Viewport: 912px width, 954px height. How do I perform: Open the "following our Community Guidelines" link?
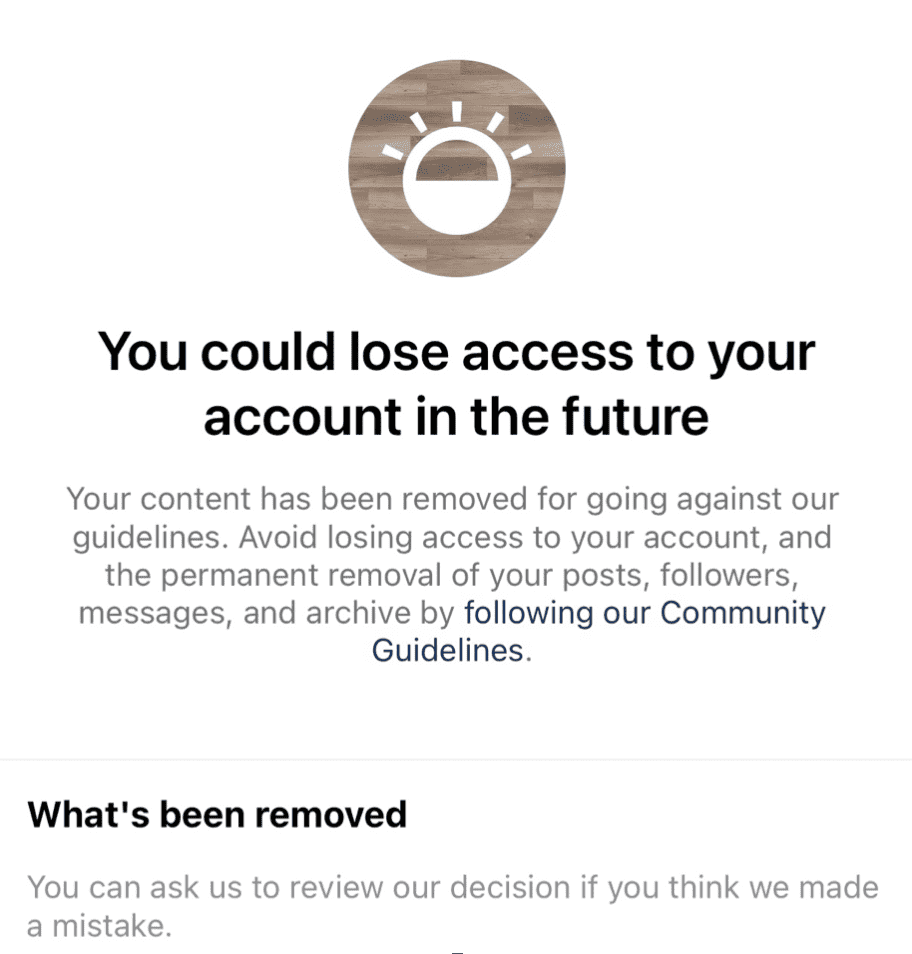(645, 612)
